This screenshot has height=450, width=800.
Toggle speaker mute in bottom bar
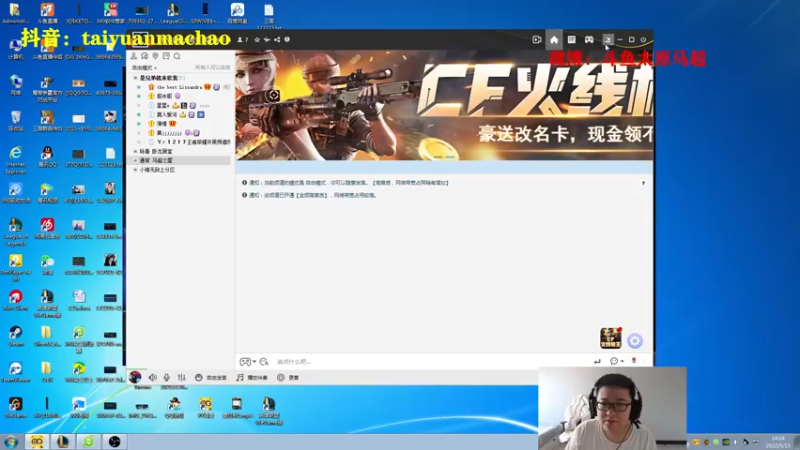(153, 378)
